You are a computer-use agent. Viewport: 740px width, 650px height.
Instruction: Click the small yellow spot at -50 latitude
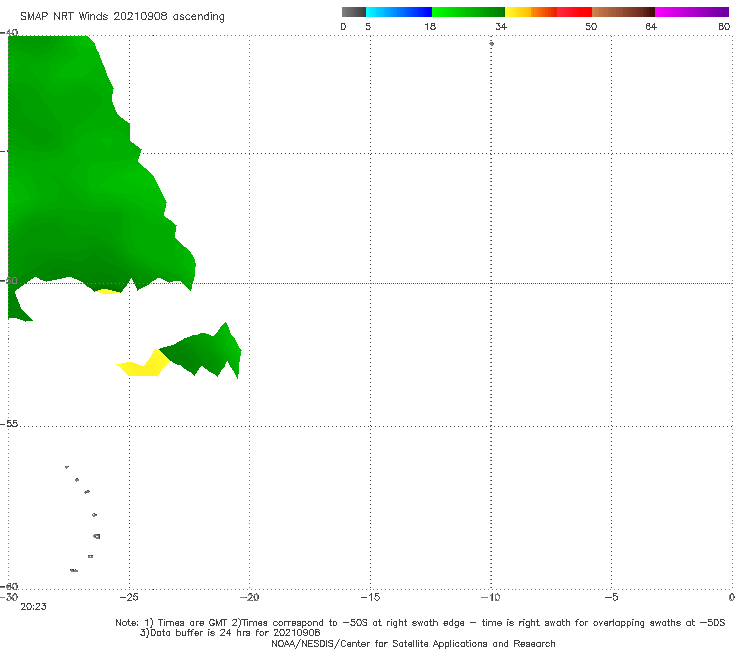point(108,291)
